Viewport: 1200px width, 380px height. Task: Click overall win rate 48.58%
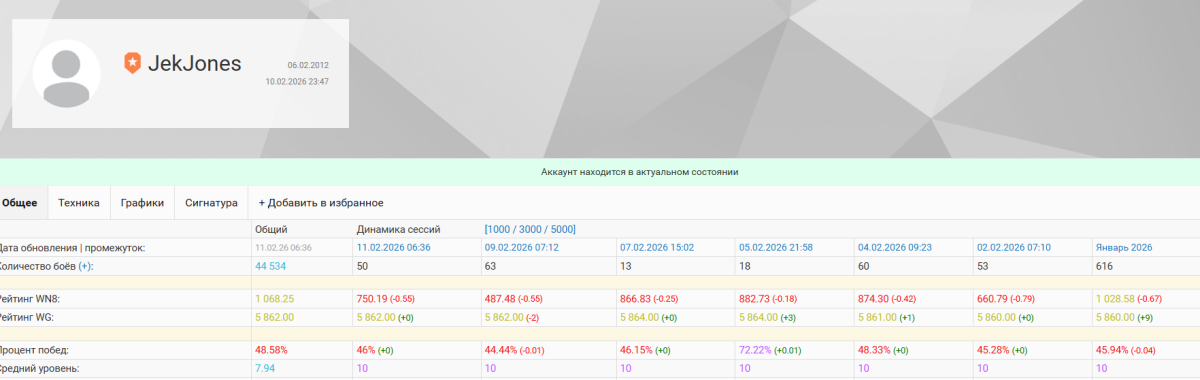coord(271,350)
